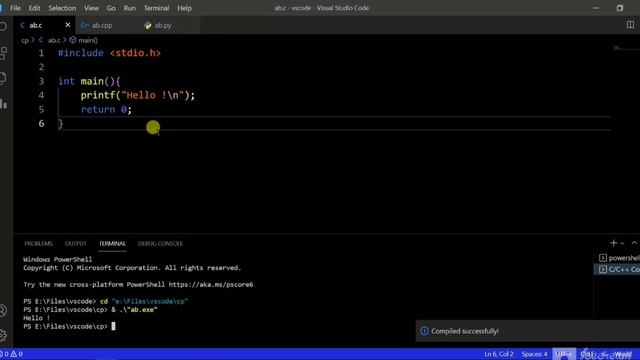640x360 pixels.
Task: Click the Compiled successfully notification
Action: [528, 331]
